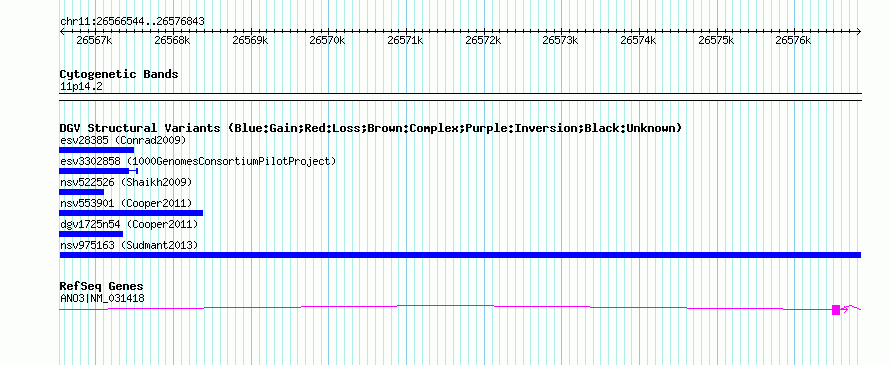Image resolution: width=890 pixels, height=365 pixels.
Task: Click the DGV Structural Variants track title
Action: [x=371, y=128]
